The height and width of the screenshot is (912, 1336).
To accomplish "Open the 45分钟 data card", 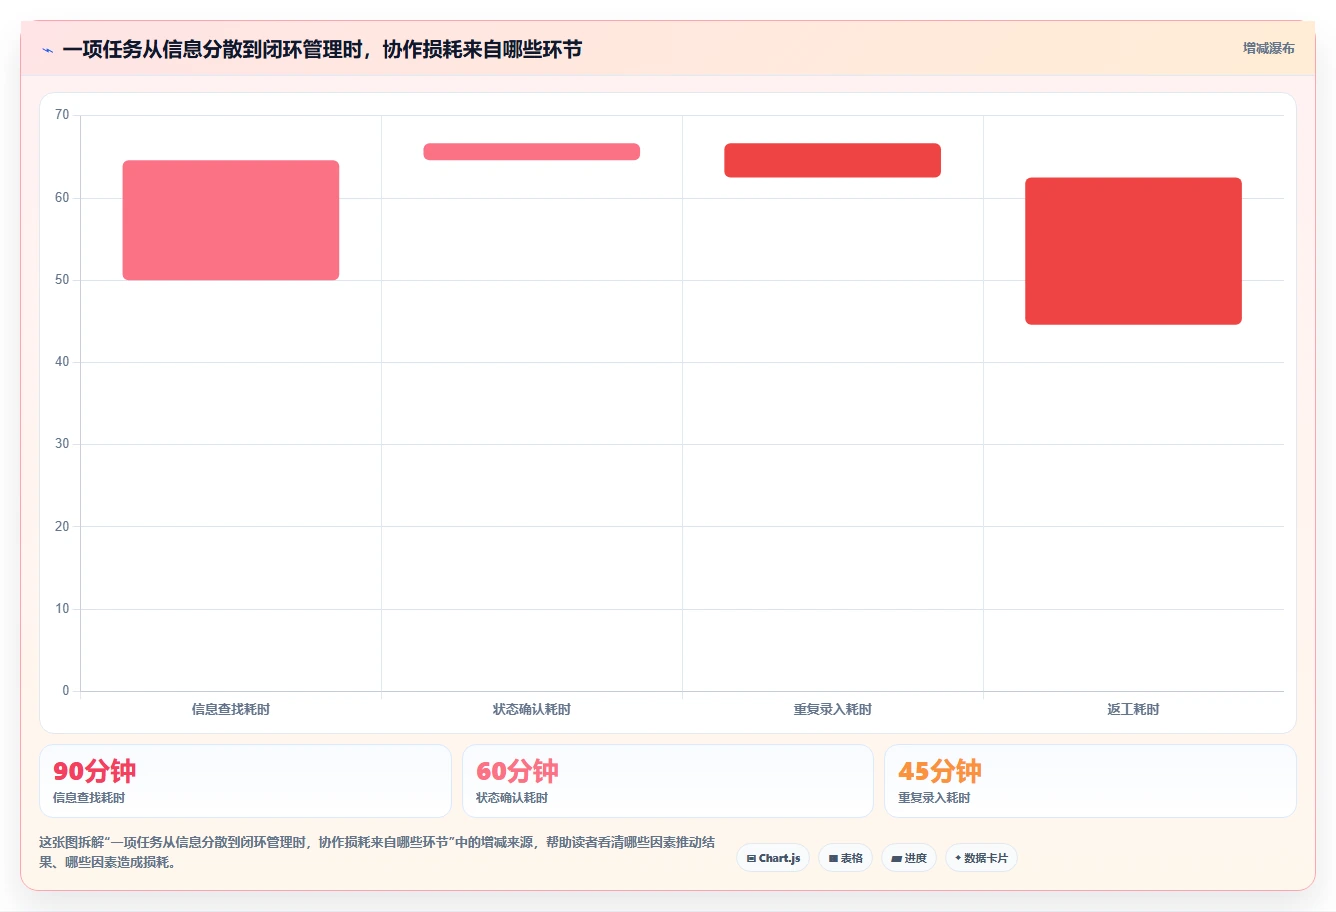I will tap(1090, 781).
